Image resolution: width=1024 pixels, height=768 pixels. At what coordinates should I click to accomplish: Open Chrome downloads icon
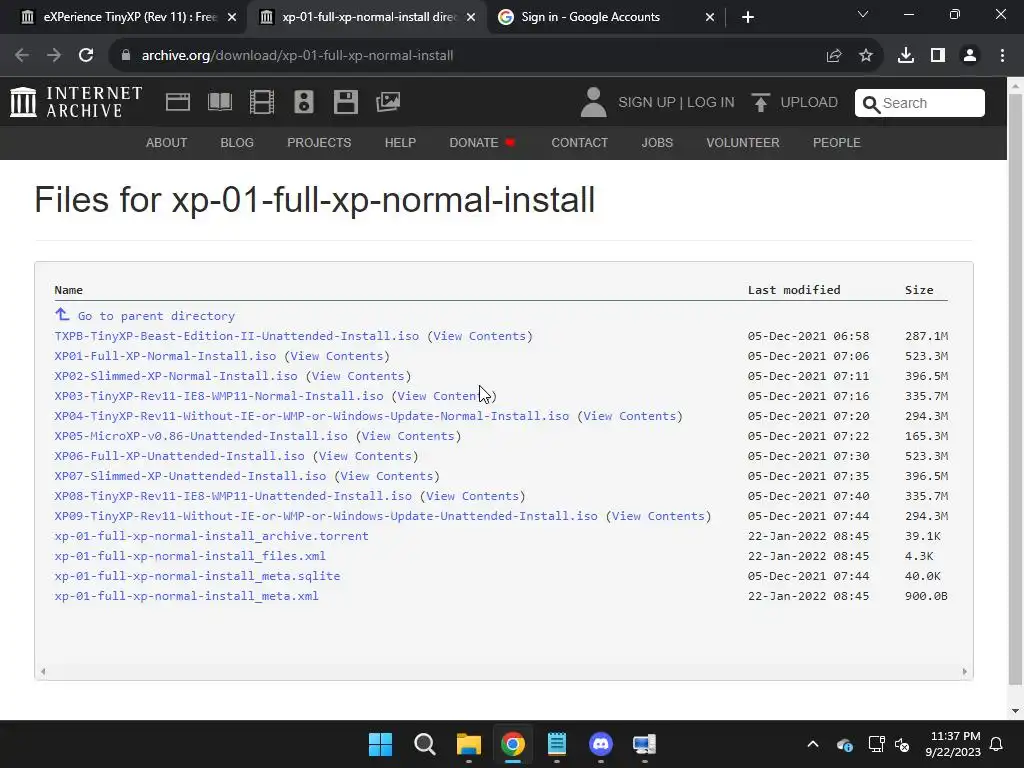point(906,56)
